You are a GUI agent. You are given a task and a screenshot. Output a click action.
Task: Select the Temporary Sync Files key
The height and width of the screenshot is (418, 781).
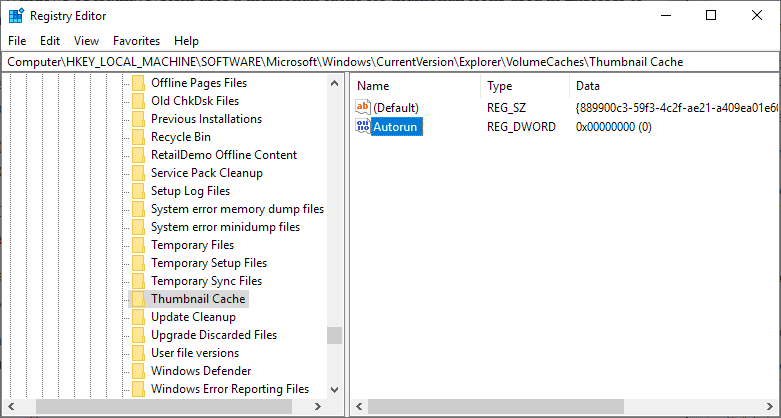click(206, 280)
